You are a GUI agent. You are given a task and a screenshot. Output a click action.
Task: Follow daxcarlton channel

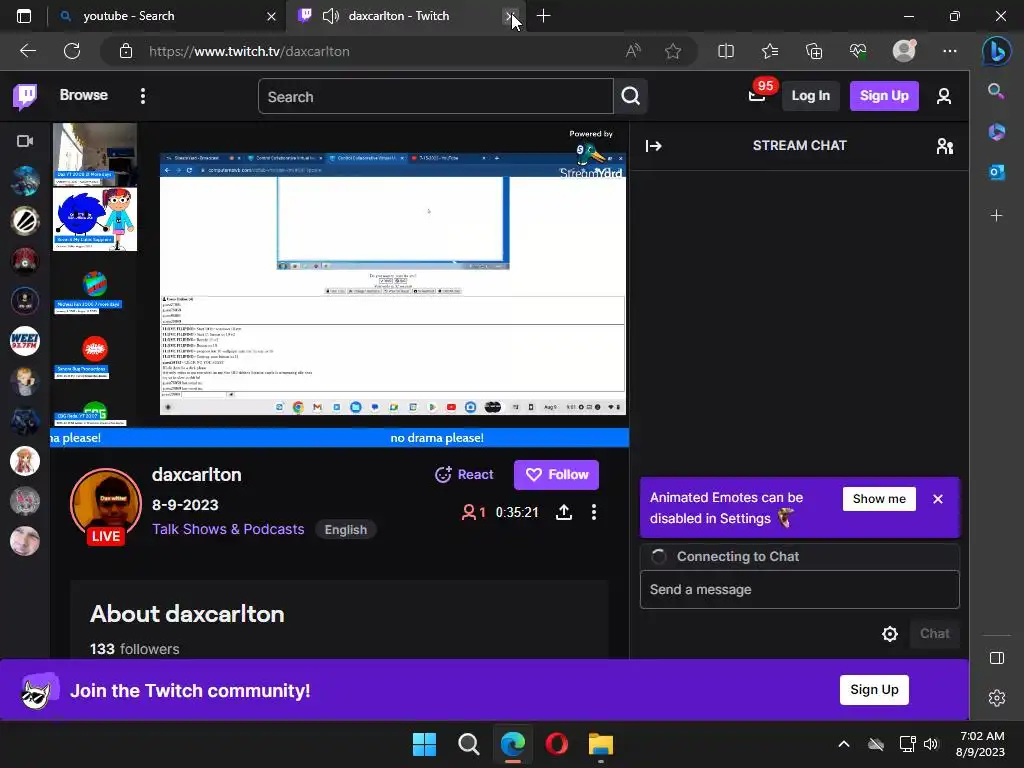[x=556, y=475]
